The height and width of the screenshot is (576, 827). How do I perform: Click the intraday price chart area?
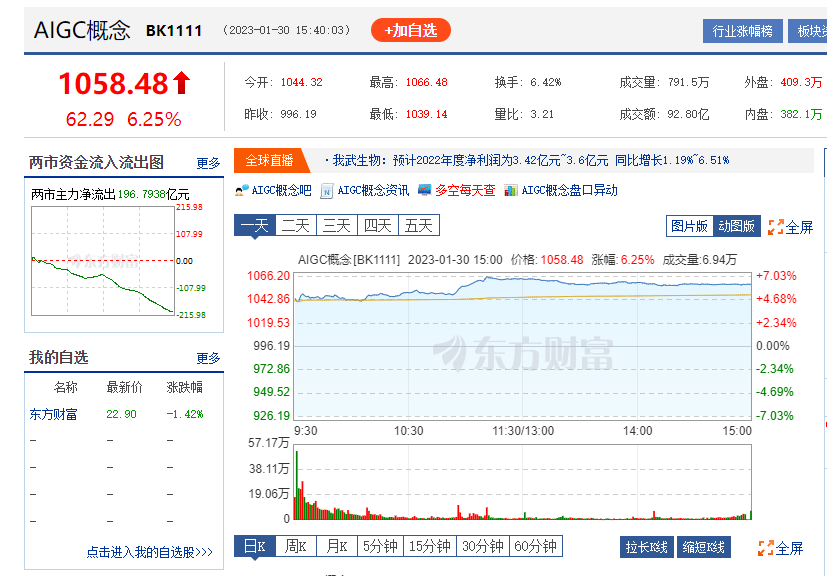tap(522, 345)
